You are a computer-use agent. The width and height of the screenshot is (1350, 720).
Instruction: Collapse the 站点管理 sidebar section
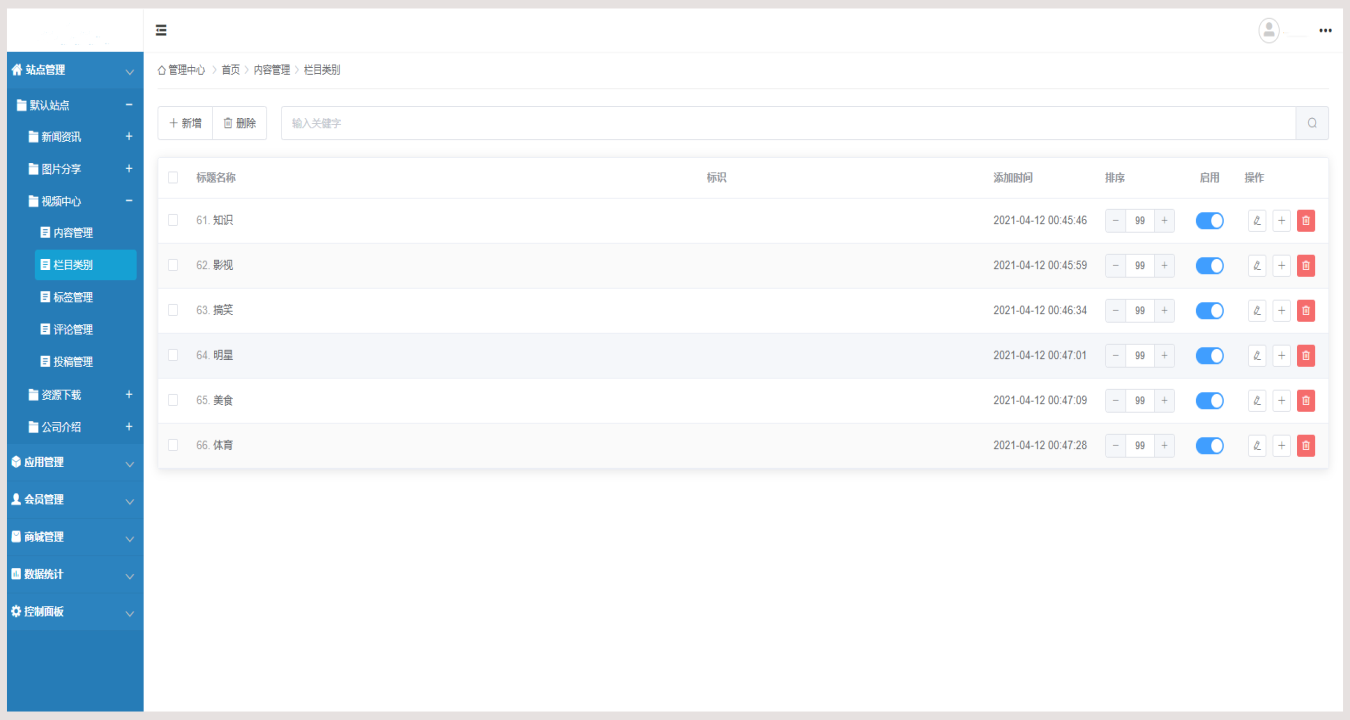[75, 71]
